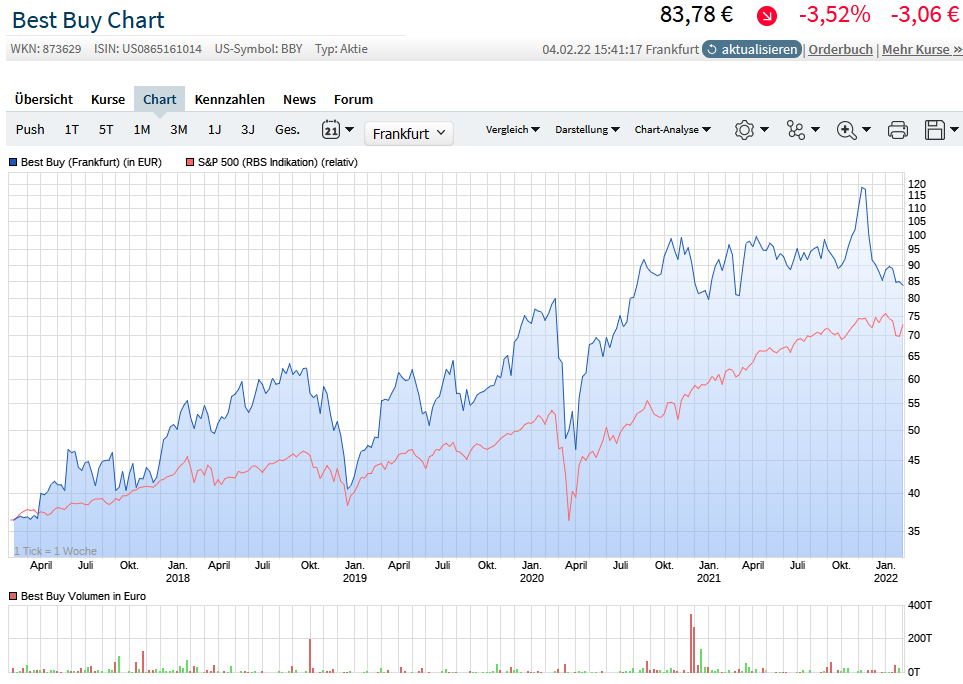This screenshot has height=684, width=963.
Task: Open the News tab
Action: 299,99
